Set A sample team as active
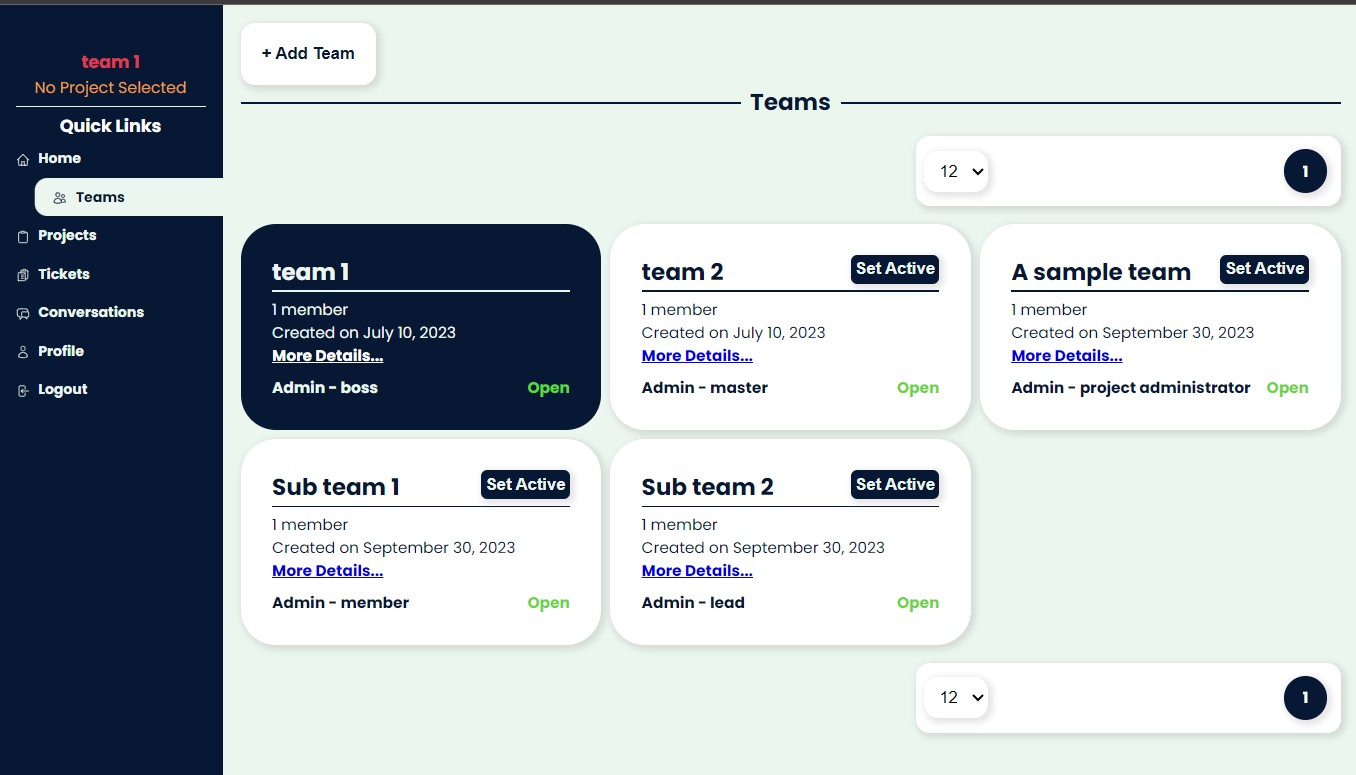Viewport: 1356px width, 775px height. click(1264, 269)
